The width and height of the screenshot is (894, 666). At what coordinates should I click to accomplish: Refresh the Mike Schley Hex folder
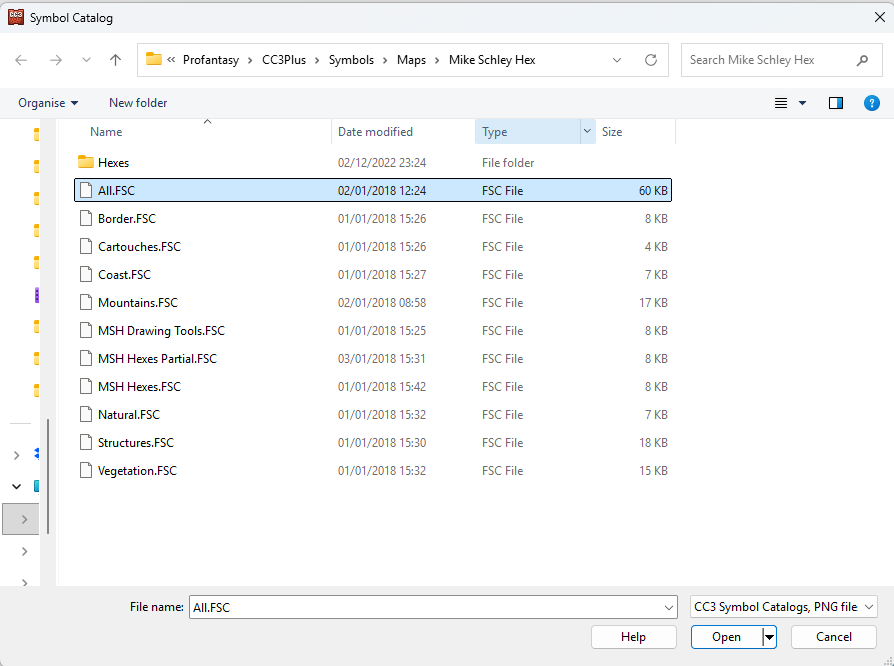coord(651,60)
